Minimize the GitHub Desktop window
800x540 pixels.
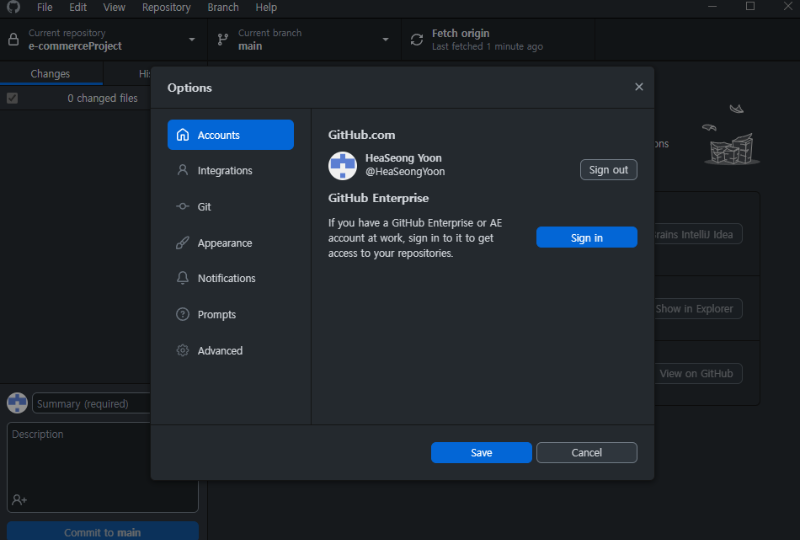[x=712, y=7]
